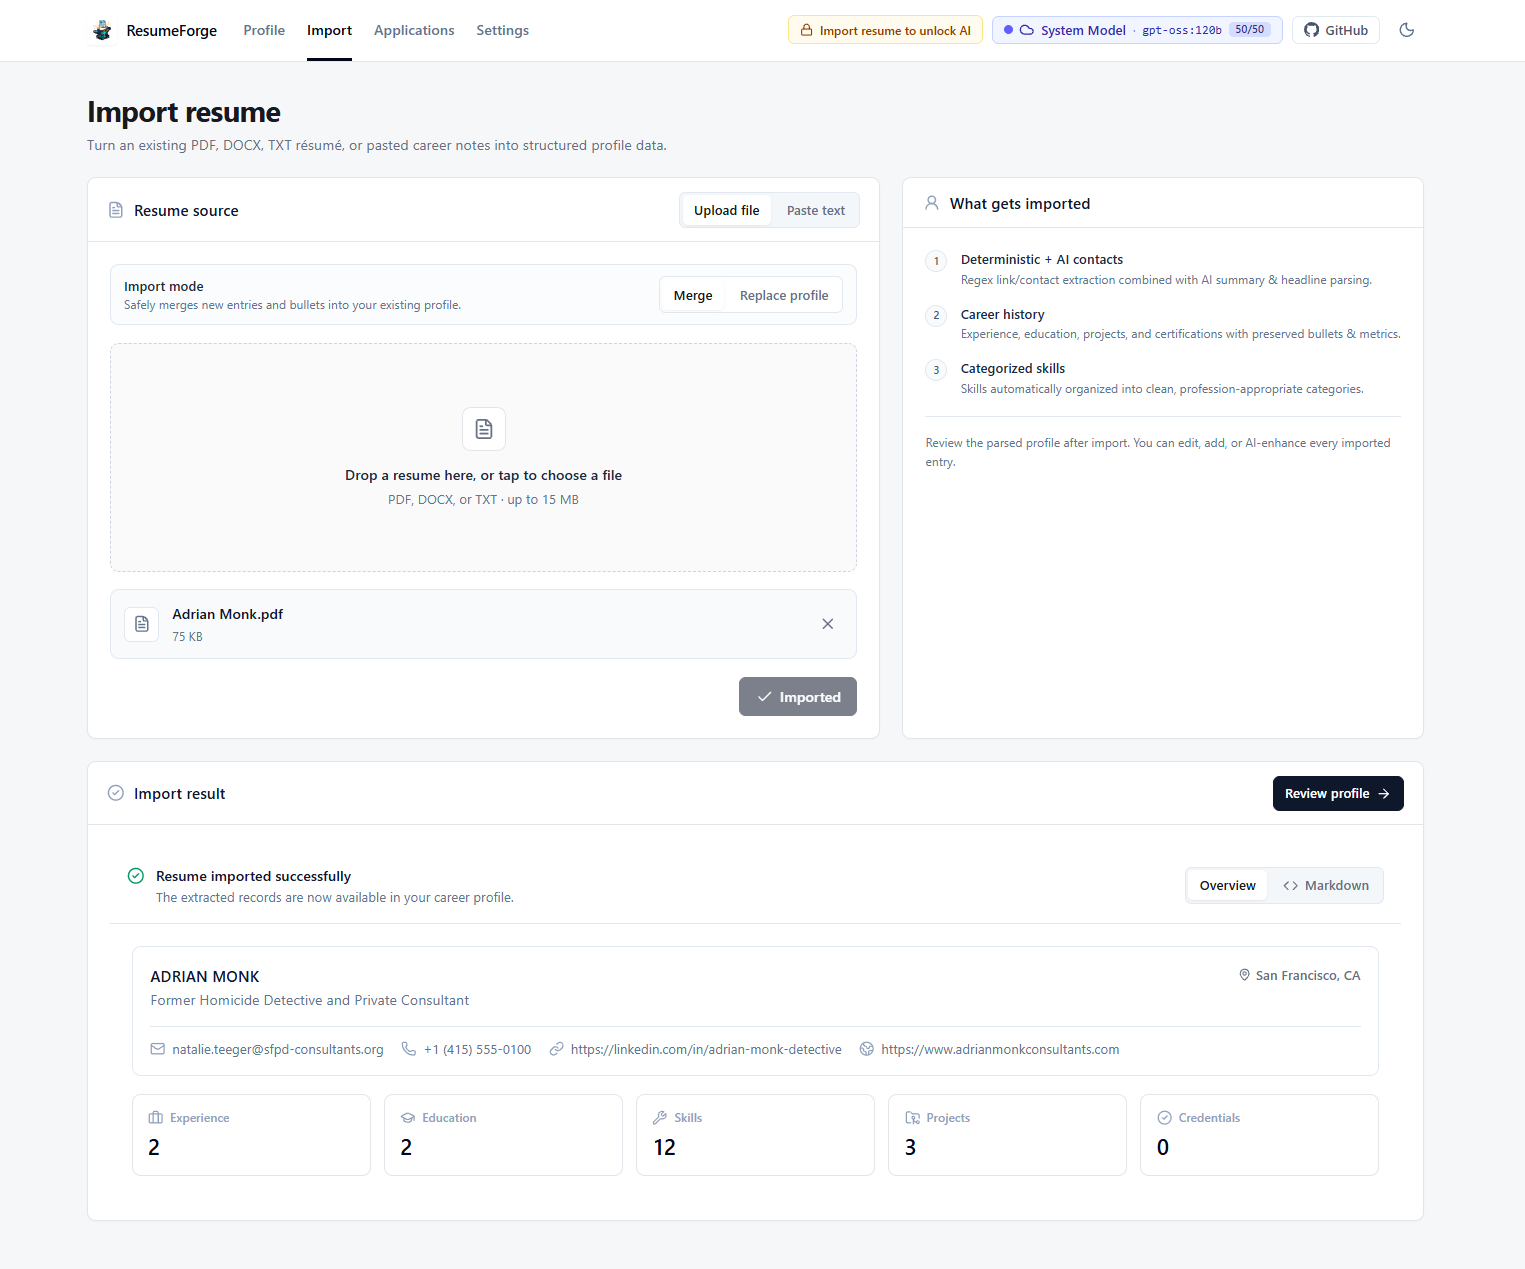The image size is (1525, 1269).
Task: Open the adrianmonkconsultants.com website link
Action: pos(1000,1049)
